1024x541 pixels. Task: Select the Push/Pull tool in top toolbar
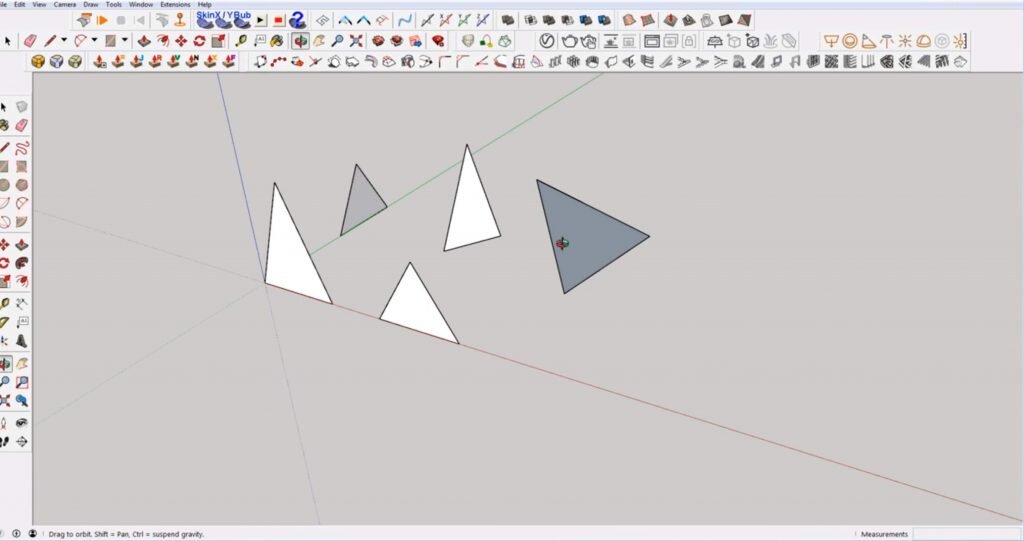(144, 41)
